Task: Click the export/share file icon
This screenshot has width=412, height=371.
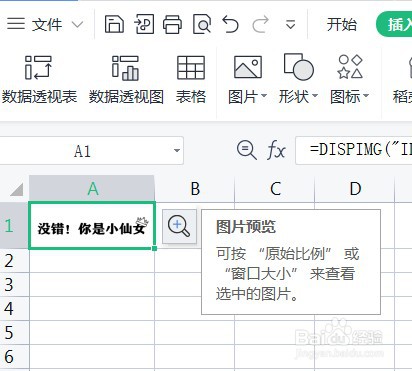Action: click(x=144, y=24)
